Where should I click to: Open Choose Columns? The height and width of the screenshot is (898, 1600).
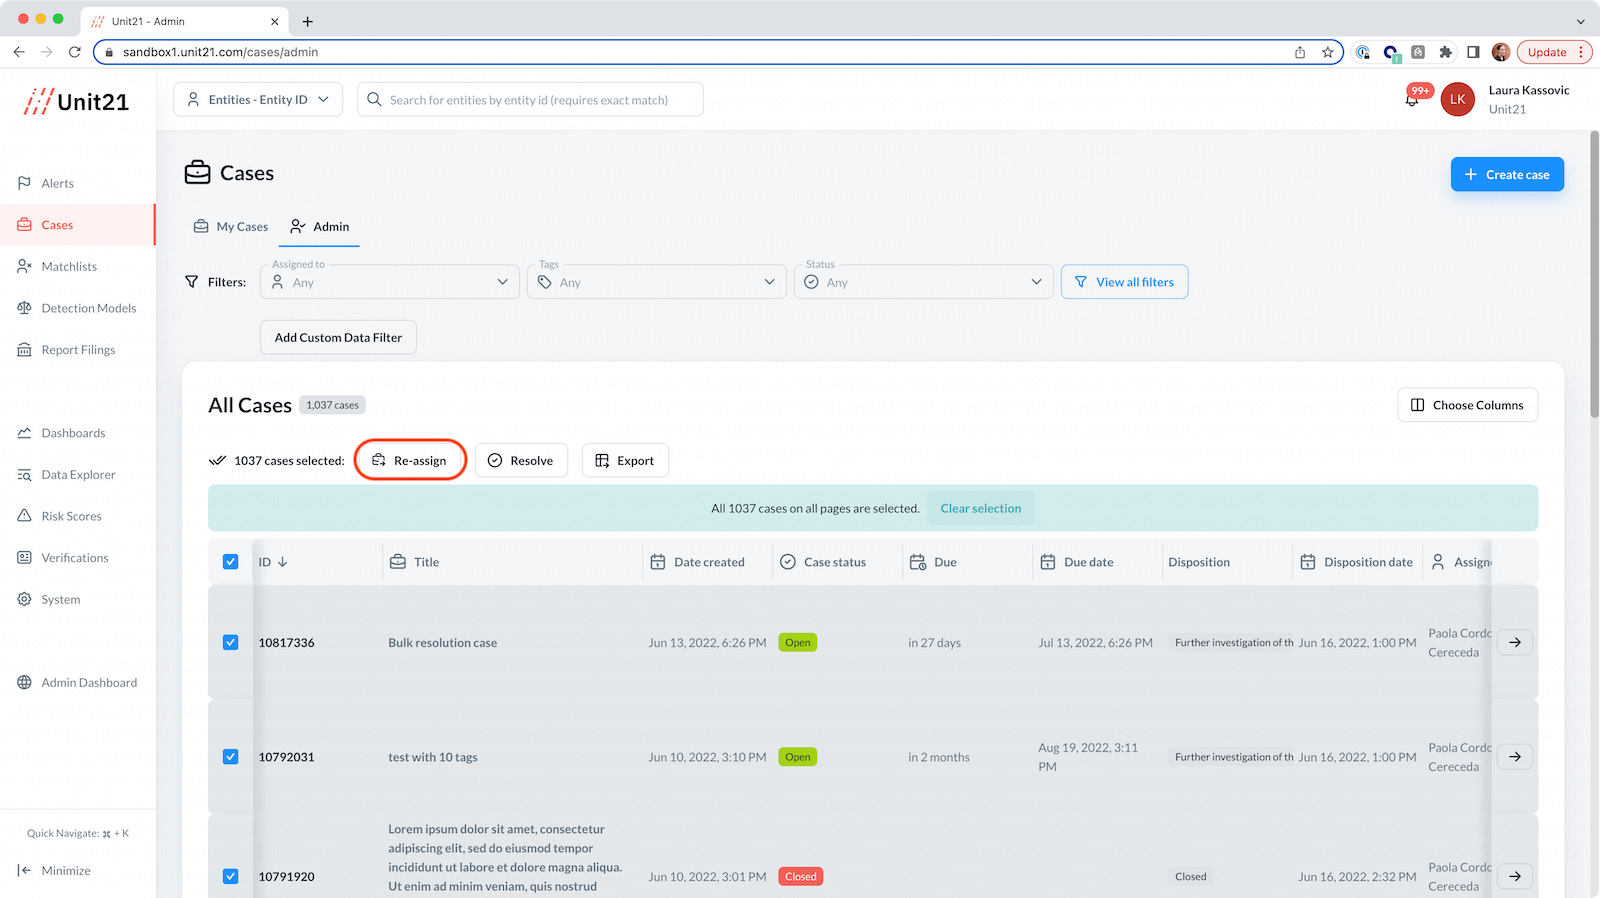pos(1467,405)
